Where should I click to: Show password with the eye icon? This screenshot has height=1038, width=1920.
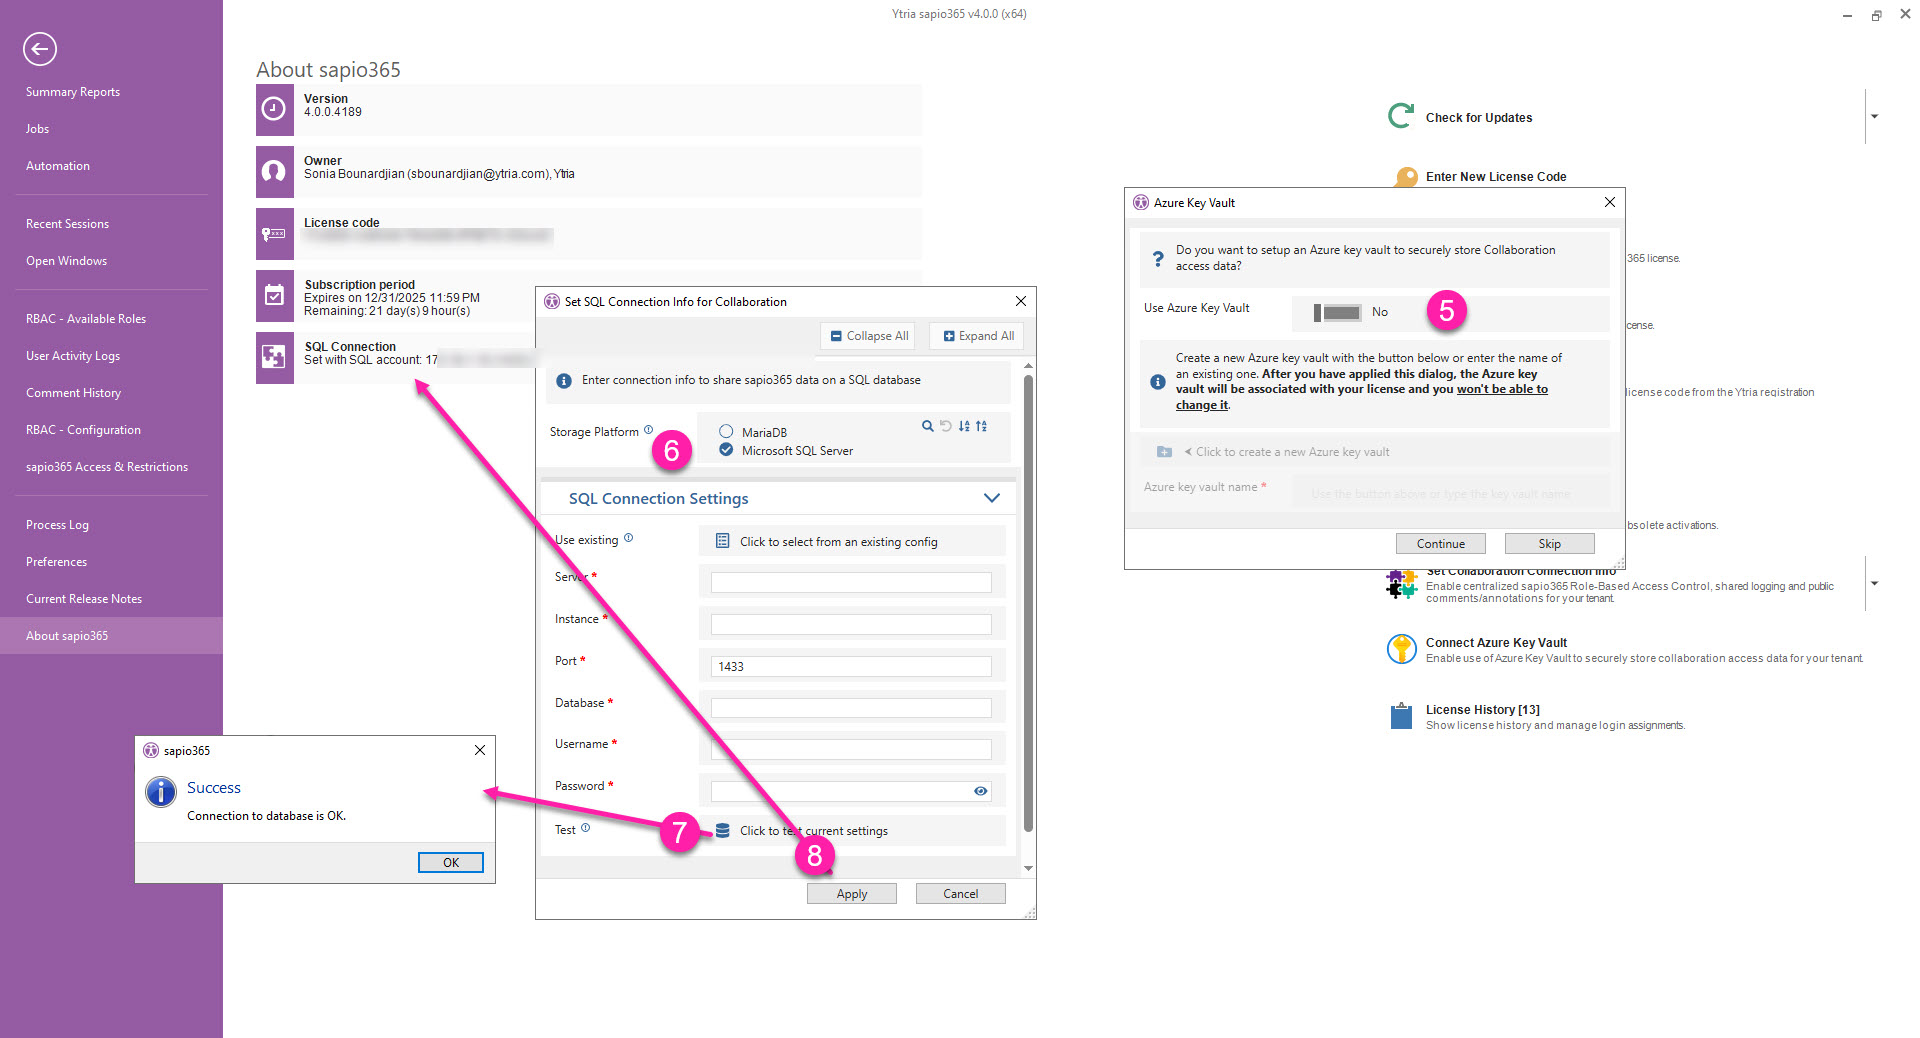pyautogui.click(x=980, y=791)
